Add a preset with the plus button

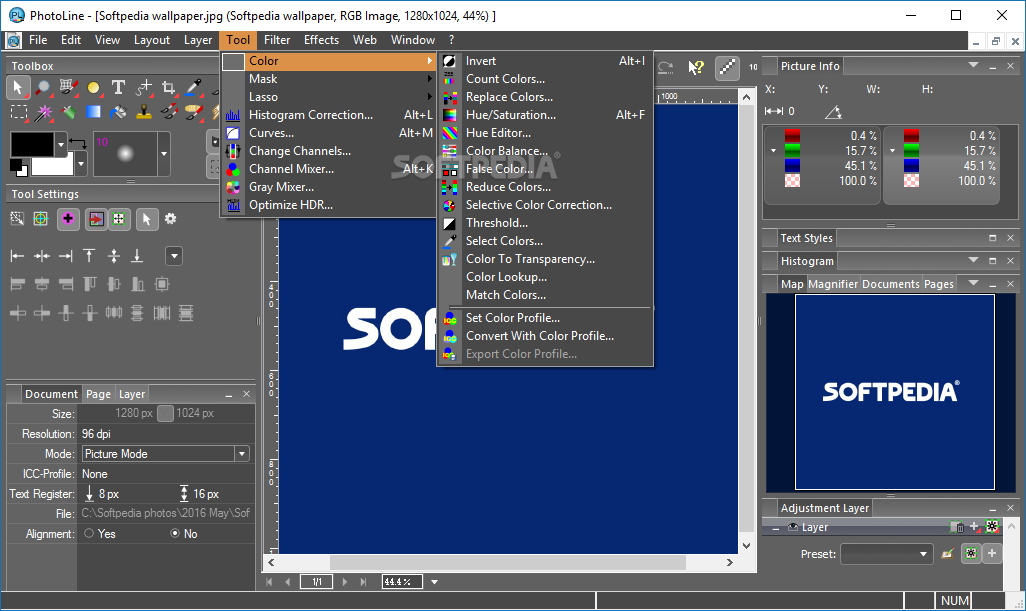click(992, 553)
